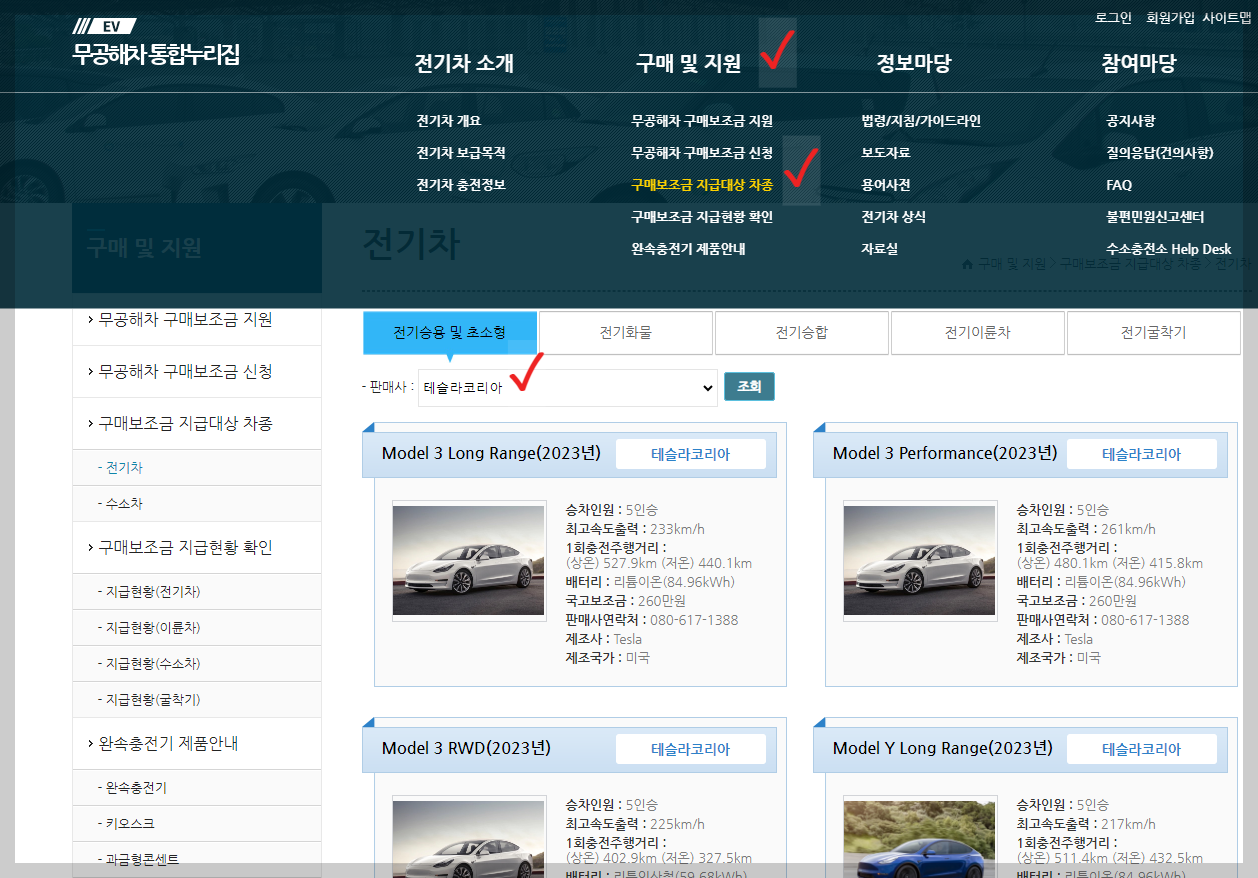Switch to the 전기화물 tab
The image size is (1258, 878).
(x=625, y=331)
